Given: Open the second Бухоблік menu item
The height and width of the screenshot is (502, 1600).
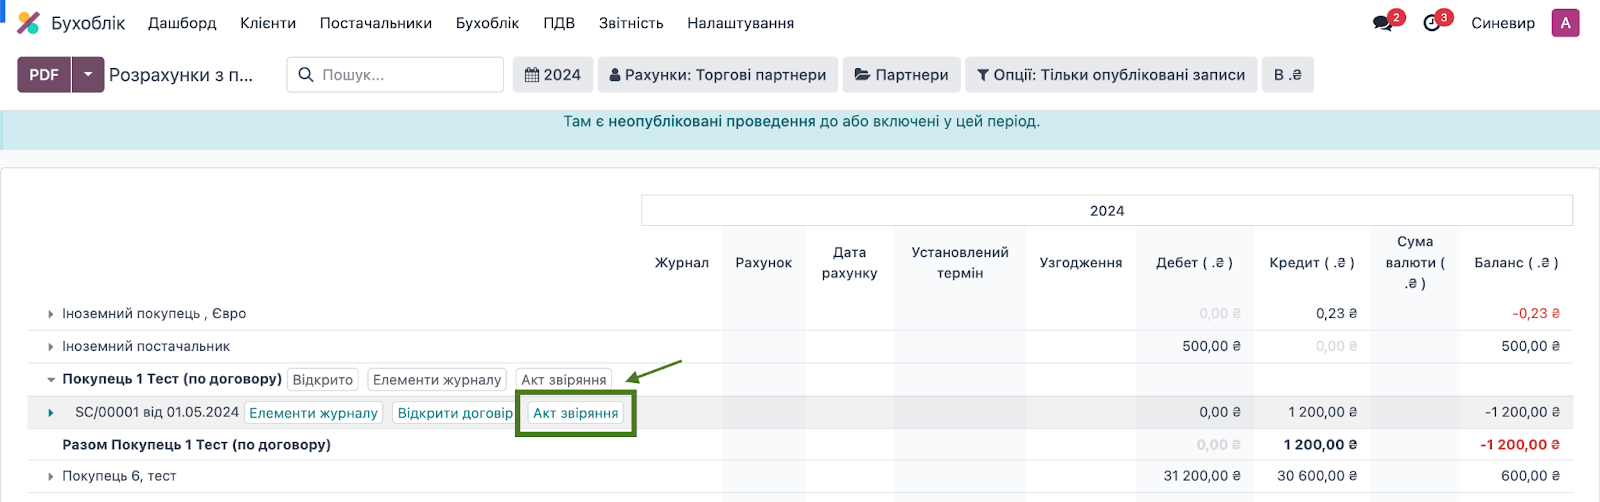Looking at the screenshot, I should [488, 23].
